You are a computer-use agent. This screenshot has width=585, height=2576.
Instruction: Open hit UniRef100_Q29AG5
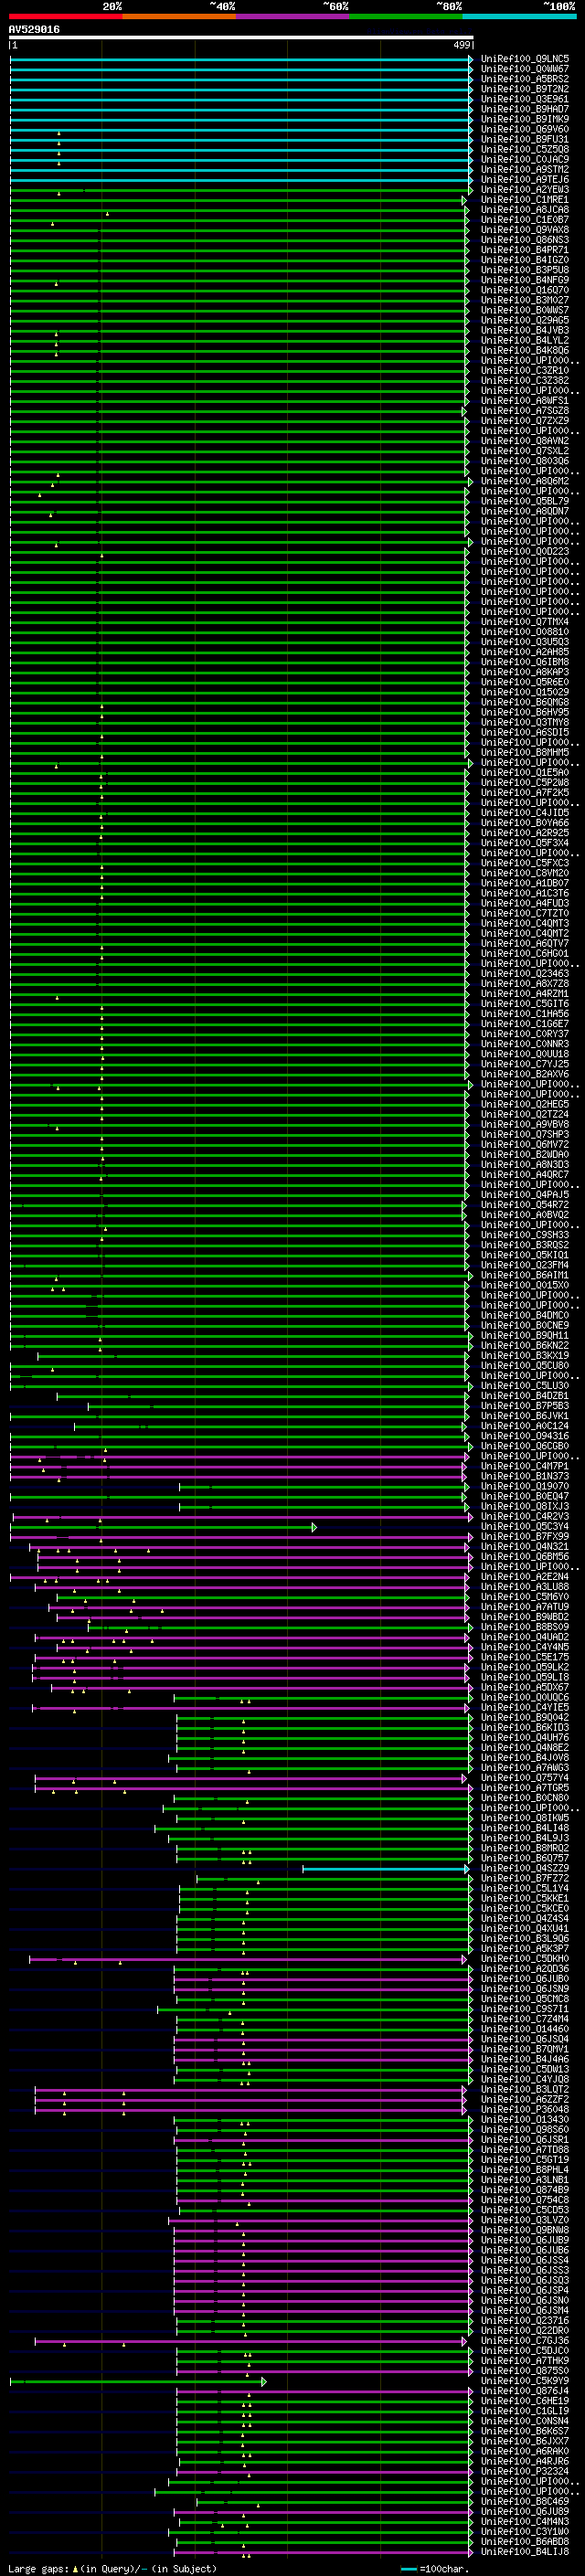click(525, 320)
